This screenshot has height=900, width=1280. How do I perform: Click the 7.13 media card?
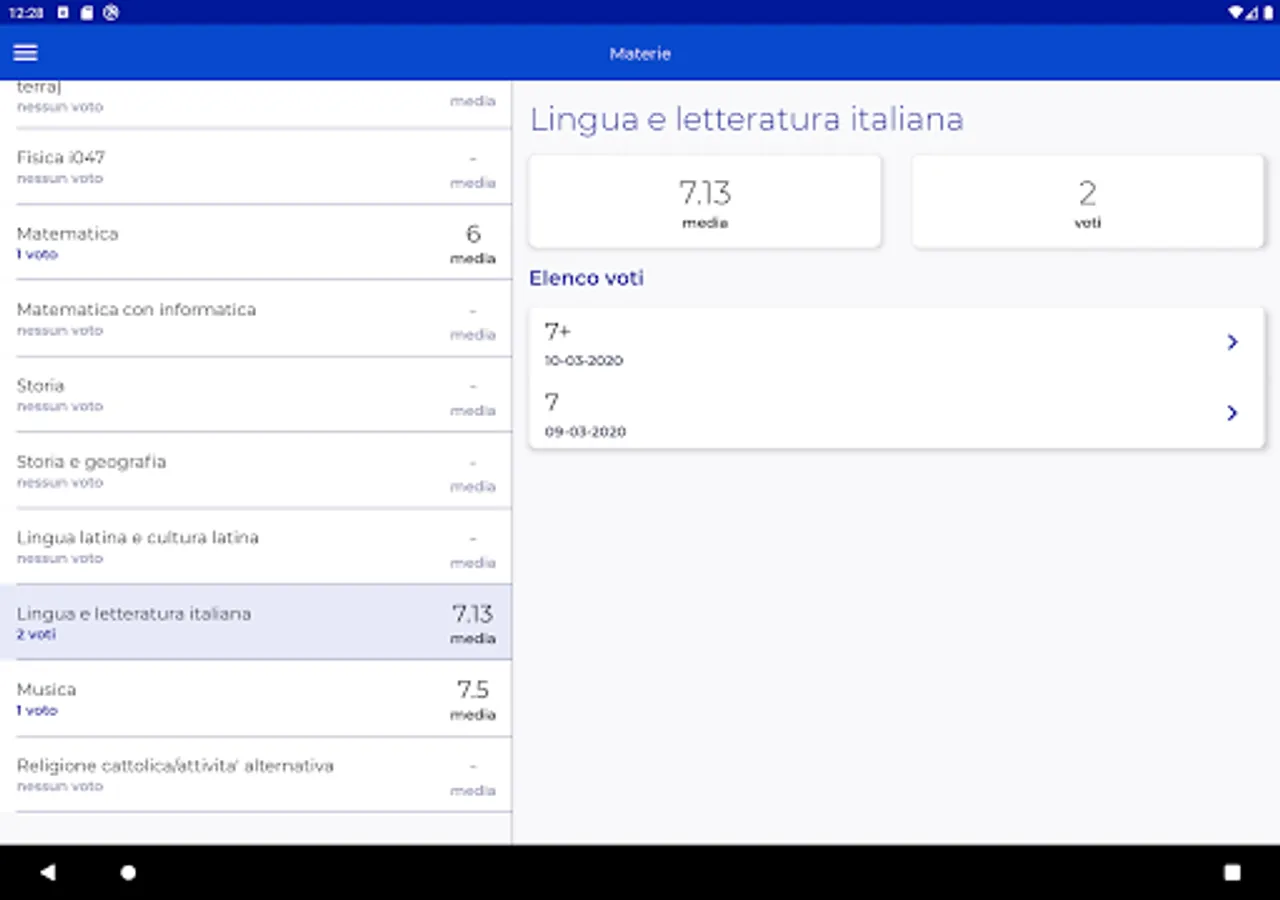(705, 201)
